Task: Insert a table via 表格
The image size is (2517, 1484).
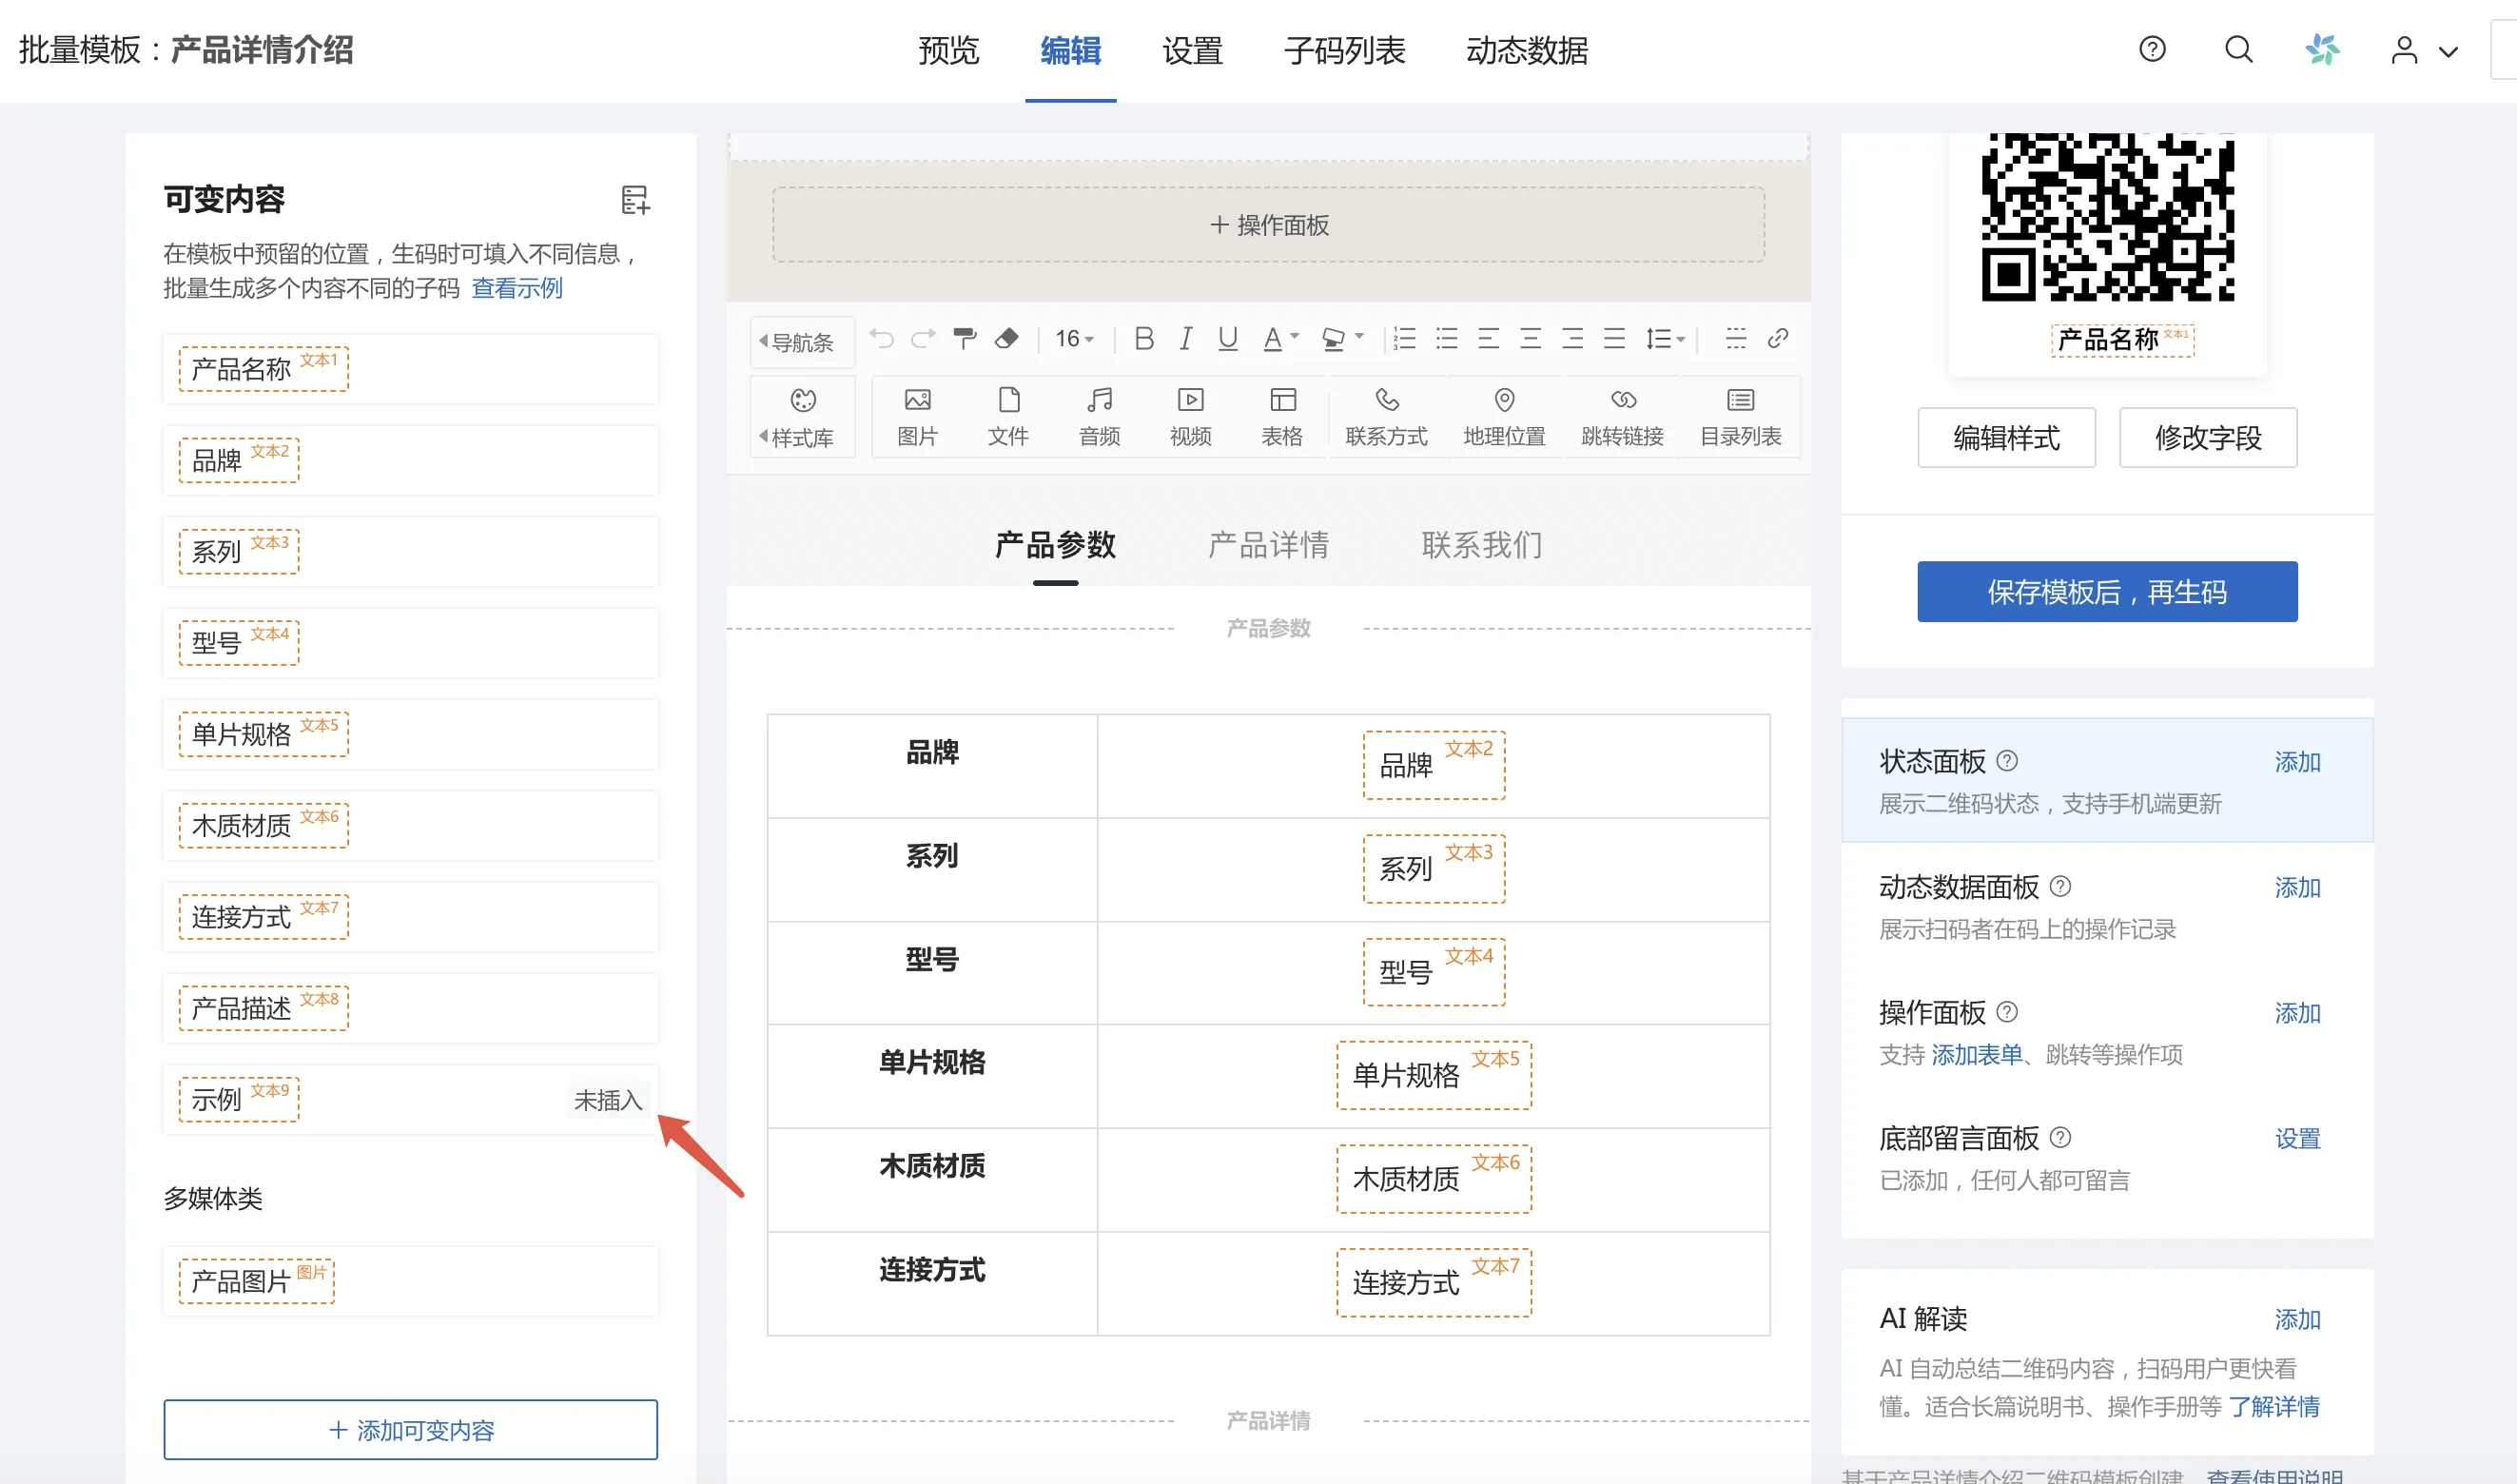Action: pos(1282,417)
